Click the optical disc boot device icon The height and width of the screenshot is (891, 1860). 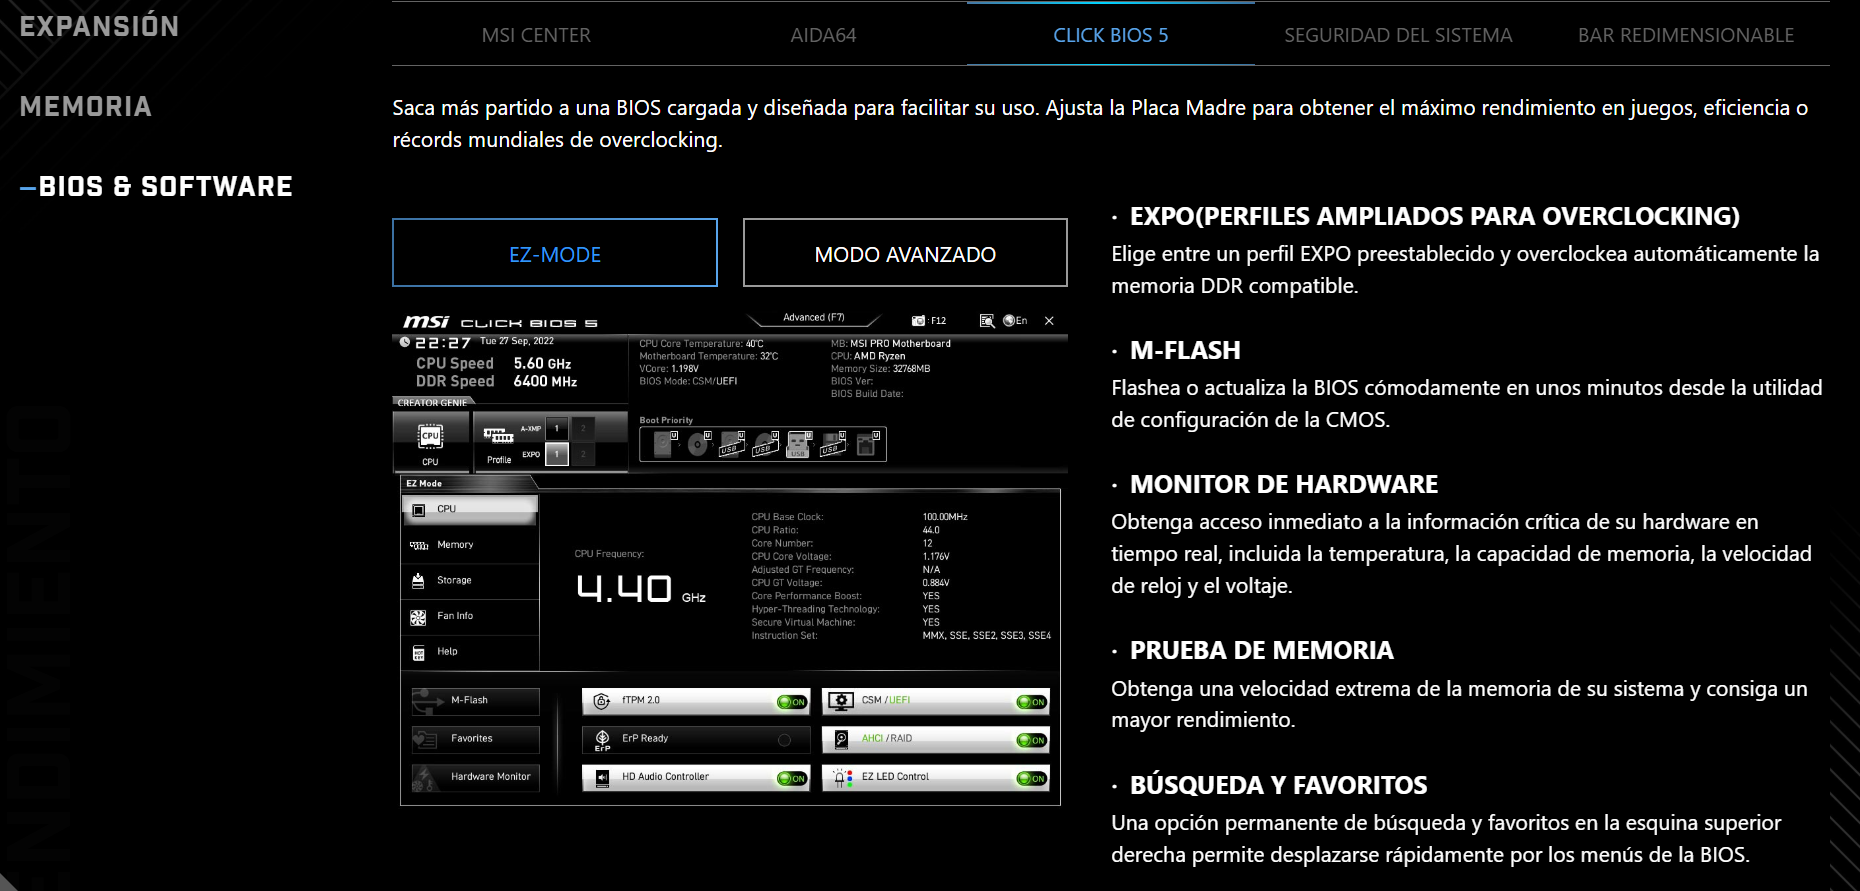pos(699,443)
